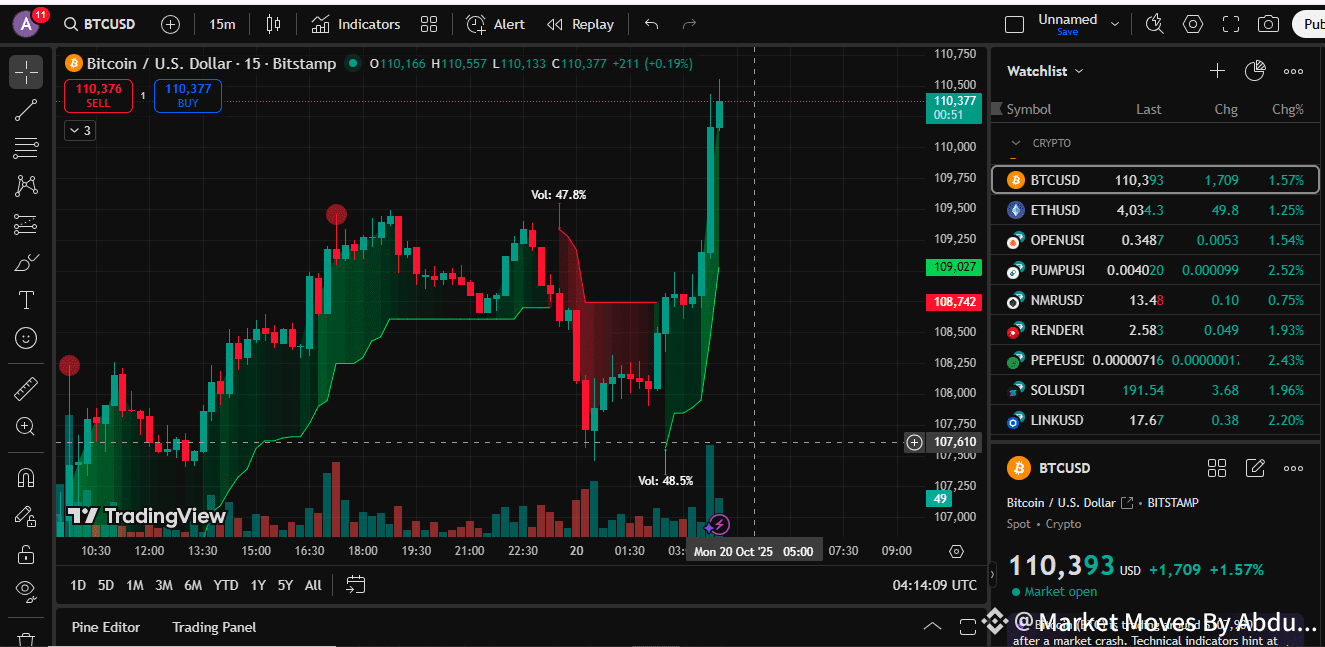The image size is (1325, 647).
Task: Open the BTCUSD details more options menu
Action: tap(1293, 468)
